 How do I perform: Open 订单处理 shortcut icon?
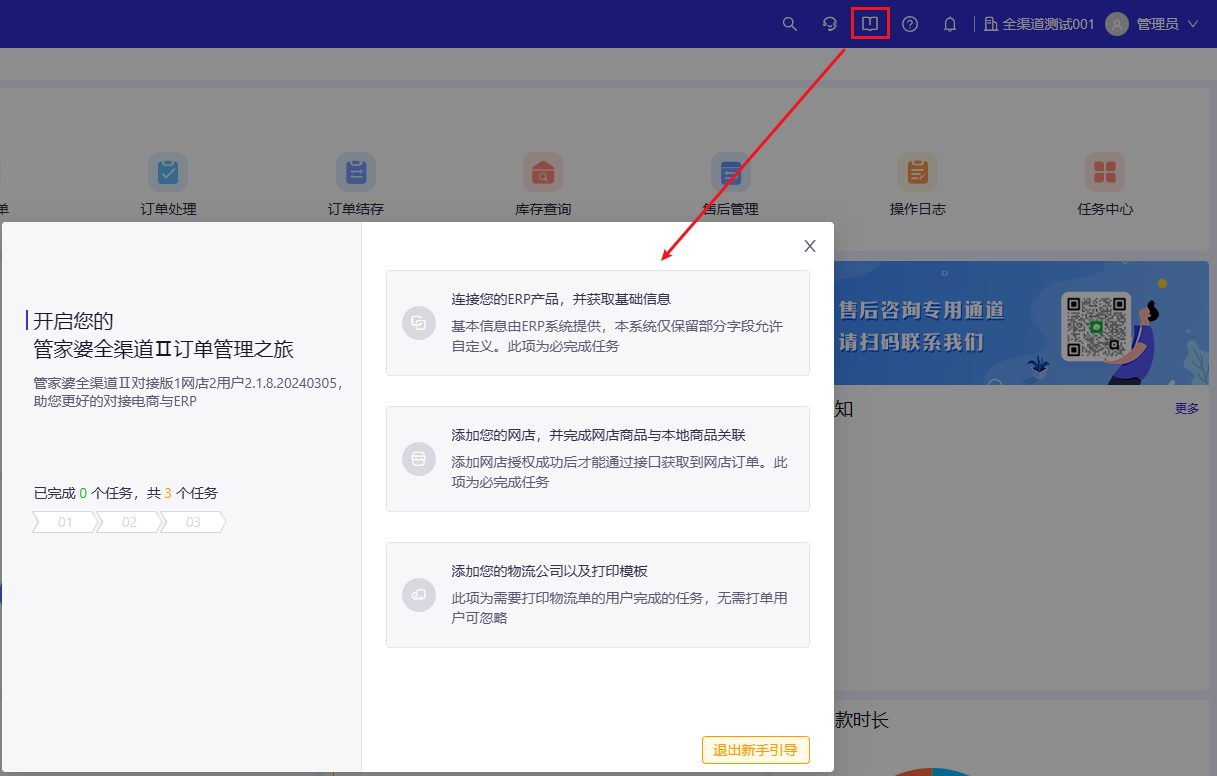click(168, 172)
